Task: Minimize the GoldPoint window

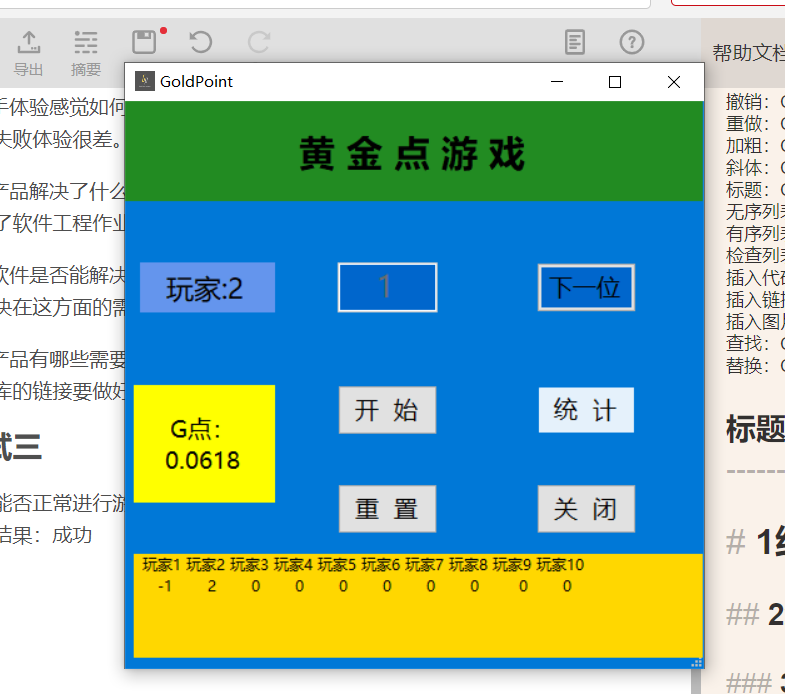Action: point(557,82)
